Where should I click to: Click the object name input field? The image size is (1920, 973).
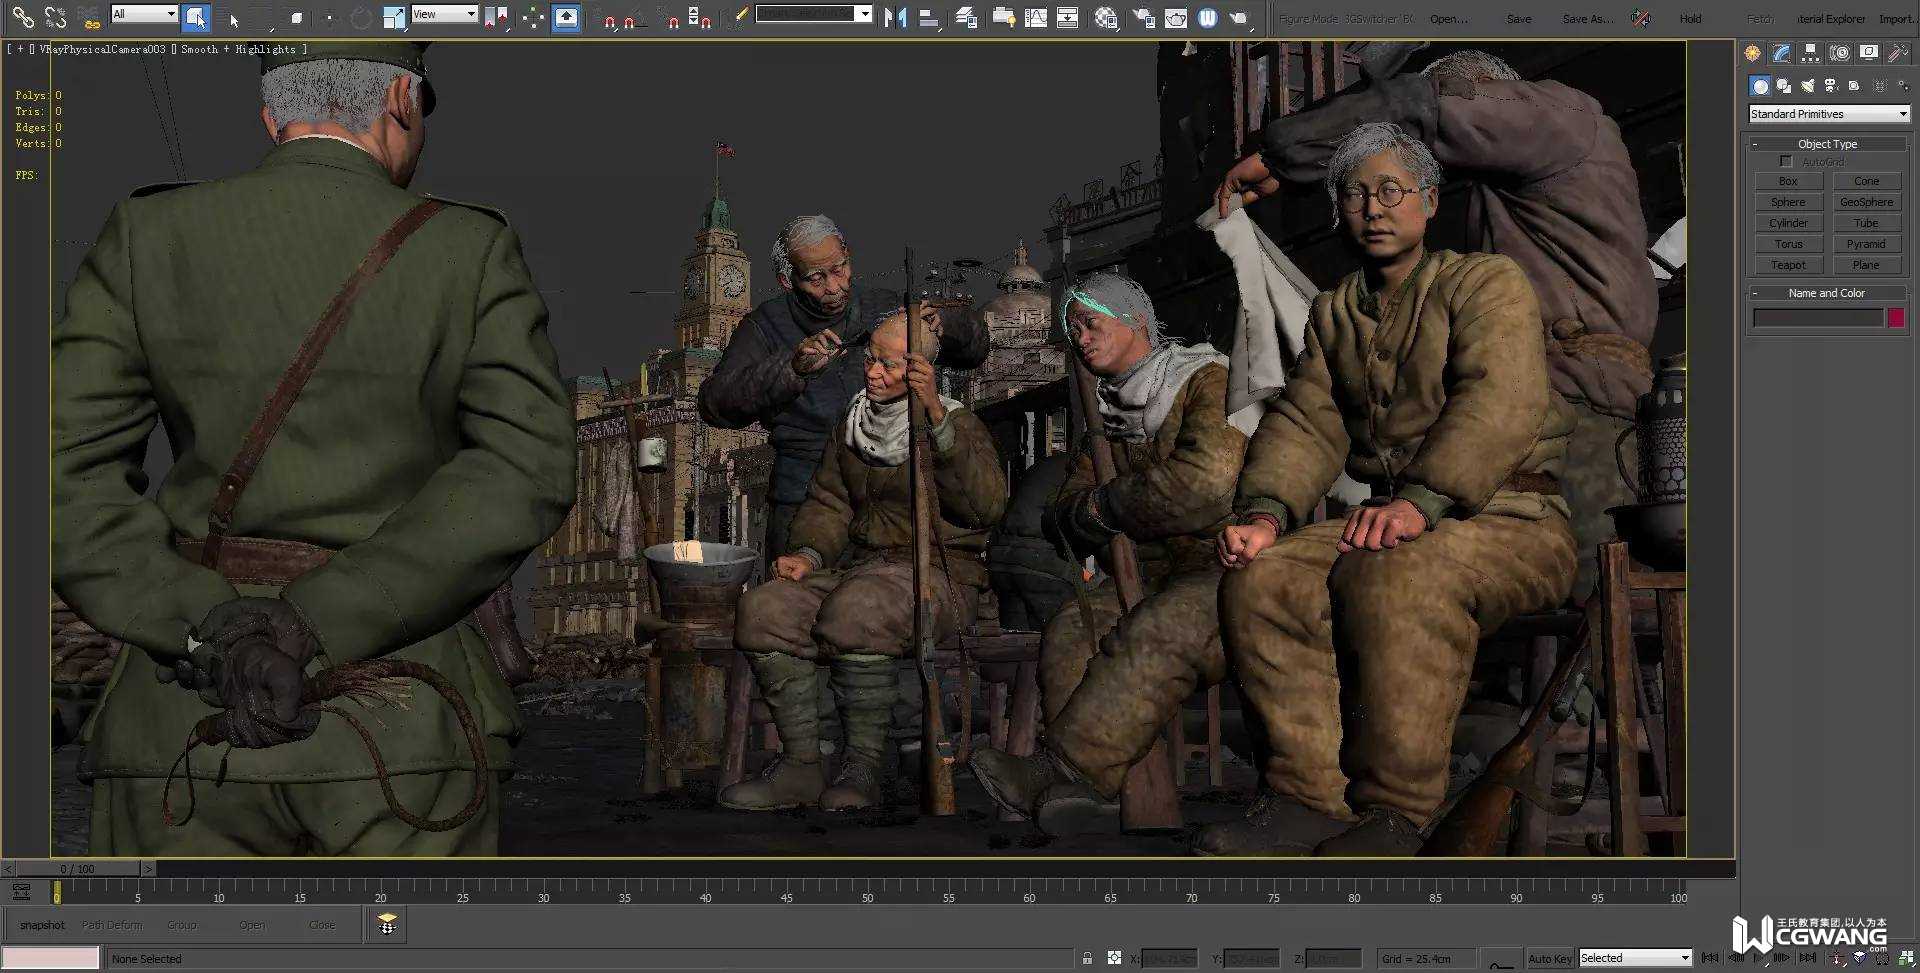tap(1817, 318)
